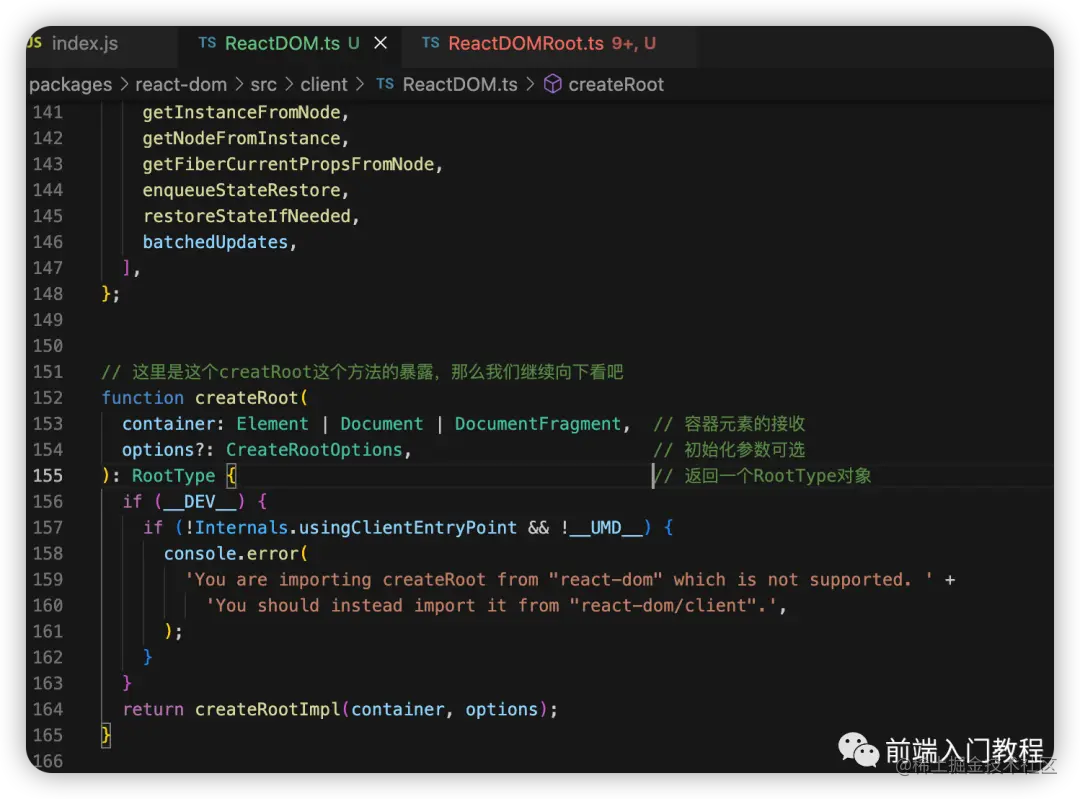Click the DocumentFragment type

pos(538,424)
